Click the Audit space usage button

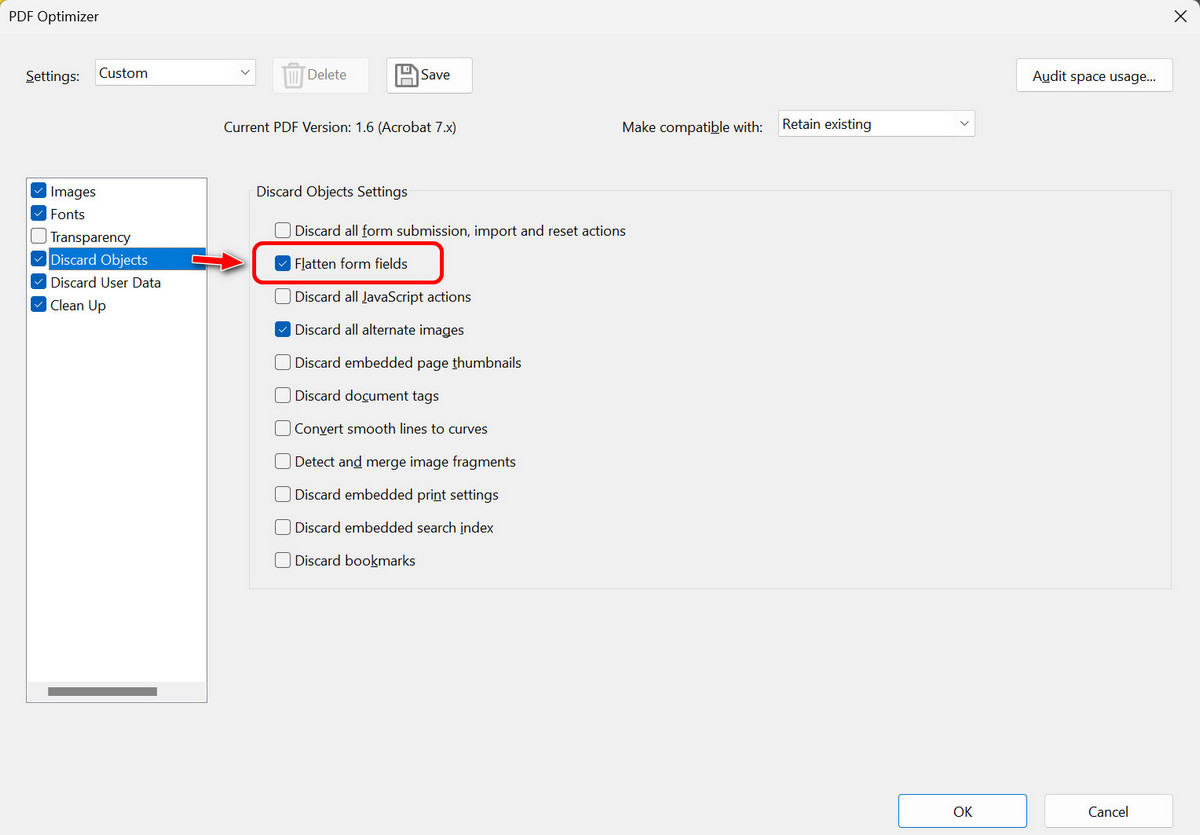pos(1093,75)
